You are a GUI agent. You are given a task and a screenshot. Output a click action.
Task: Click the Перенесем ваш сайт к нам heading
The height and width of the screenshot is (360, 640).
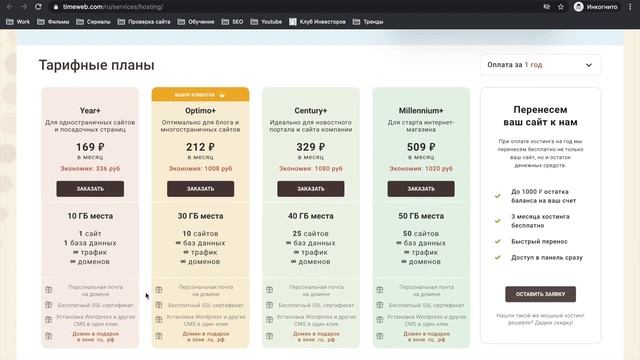click(540, 116)
